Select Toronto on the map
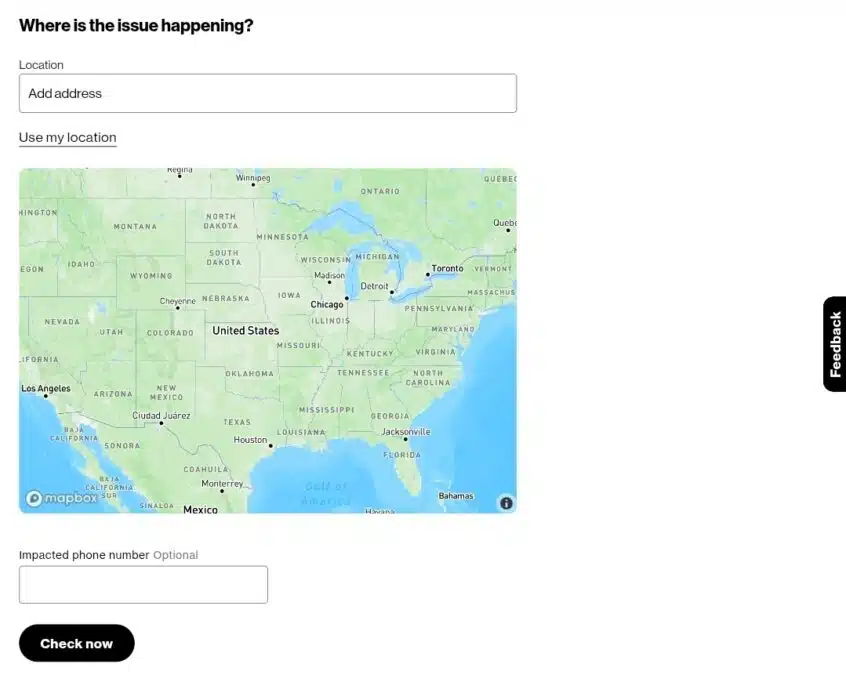The width and height of the screenshot is (846, 682). coord(428,274)
